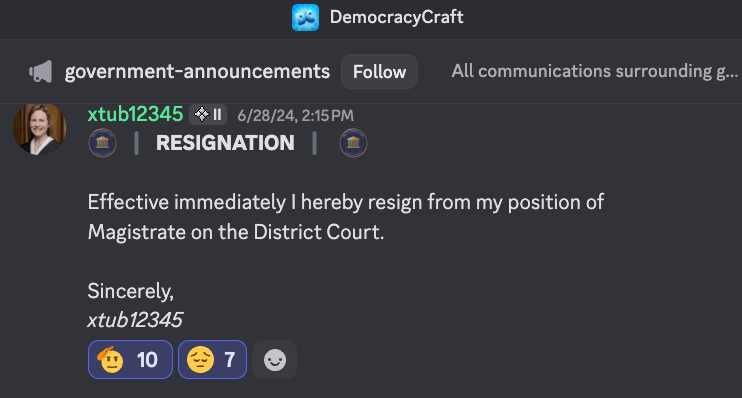Open the xtub12345 username in green
This screenshot has height=398, width=742.
coord(135,114)
